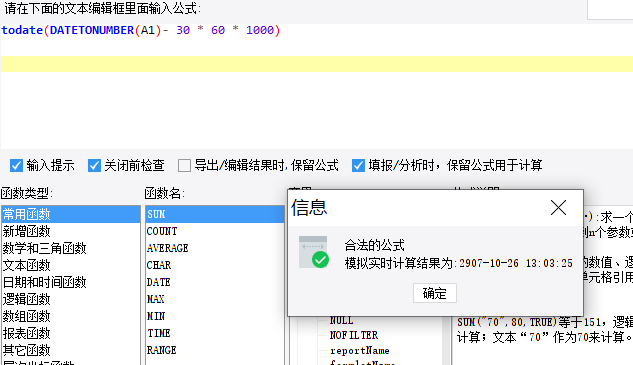Screen dimensions: 633x365
Task: Select 文本函数 category
Action: coord(71,265)
